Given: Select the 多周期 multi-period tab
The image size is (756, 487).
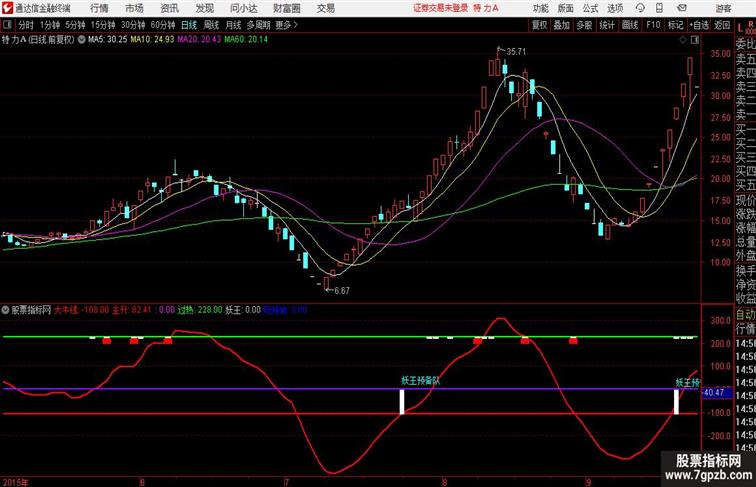Looking at the screenshot, I should 258,25.
